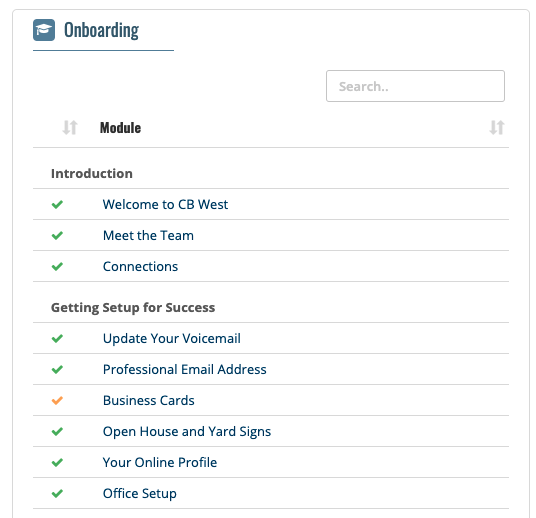
Task: Open the Meet the Team module
Action: [148, 236]
